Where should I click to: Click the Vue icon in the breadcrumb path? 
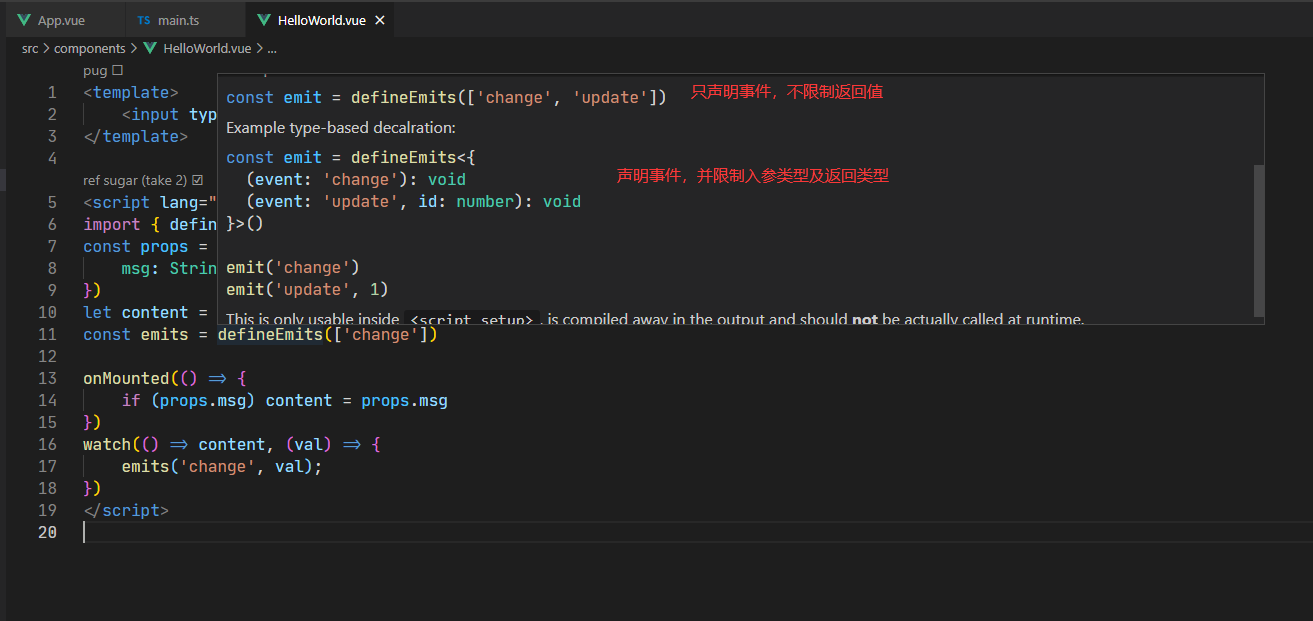click(x=150, y=48)
